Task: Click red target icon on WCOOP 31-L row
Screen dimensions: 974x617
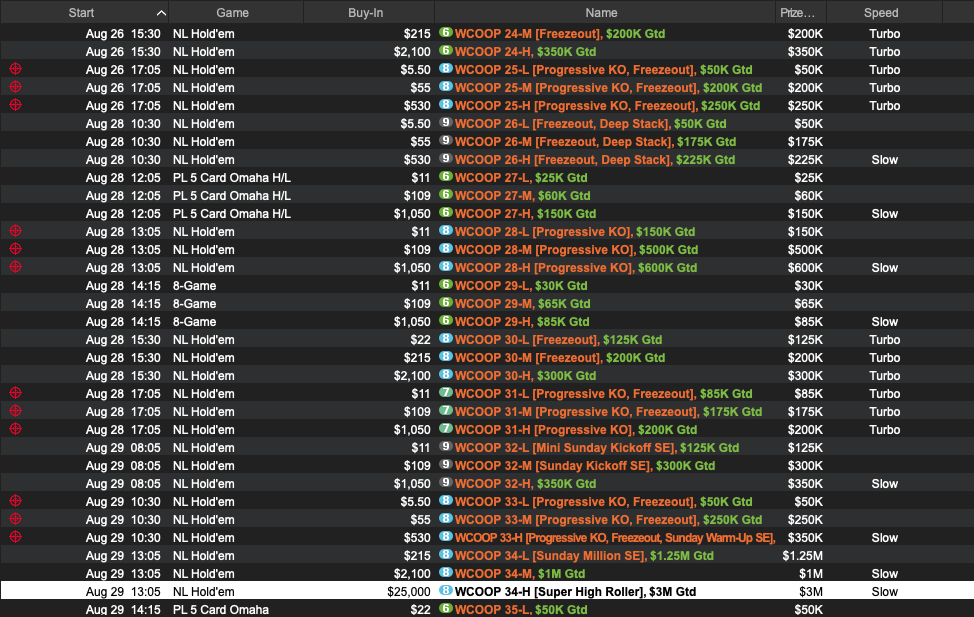Action: tap(16, 393)
